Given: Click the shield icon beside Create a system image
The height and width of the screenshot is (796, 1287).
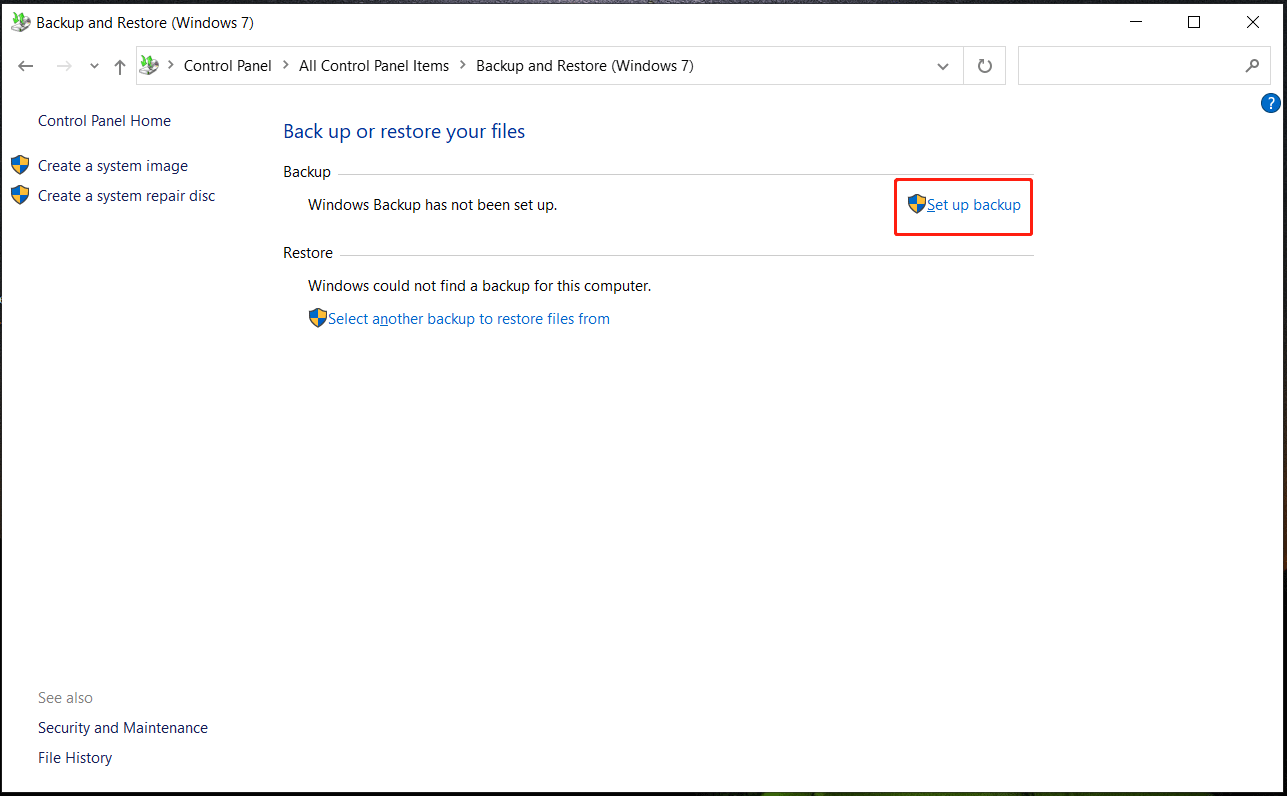Looking at the screenshot, I should click(19, 164).
